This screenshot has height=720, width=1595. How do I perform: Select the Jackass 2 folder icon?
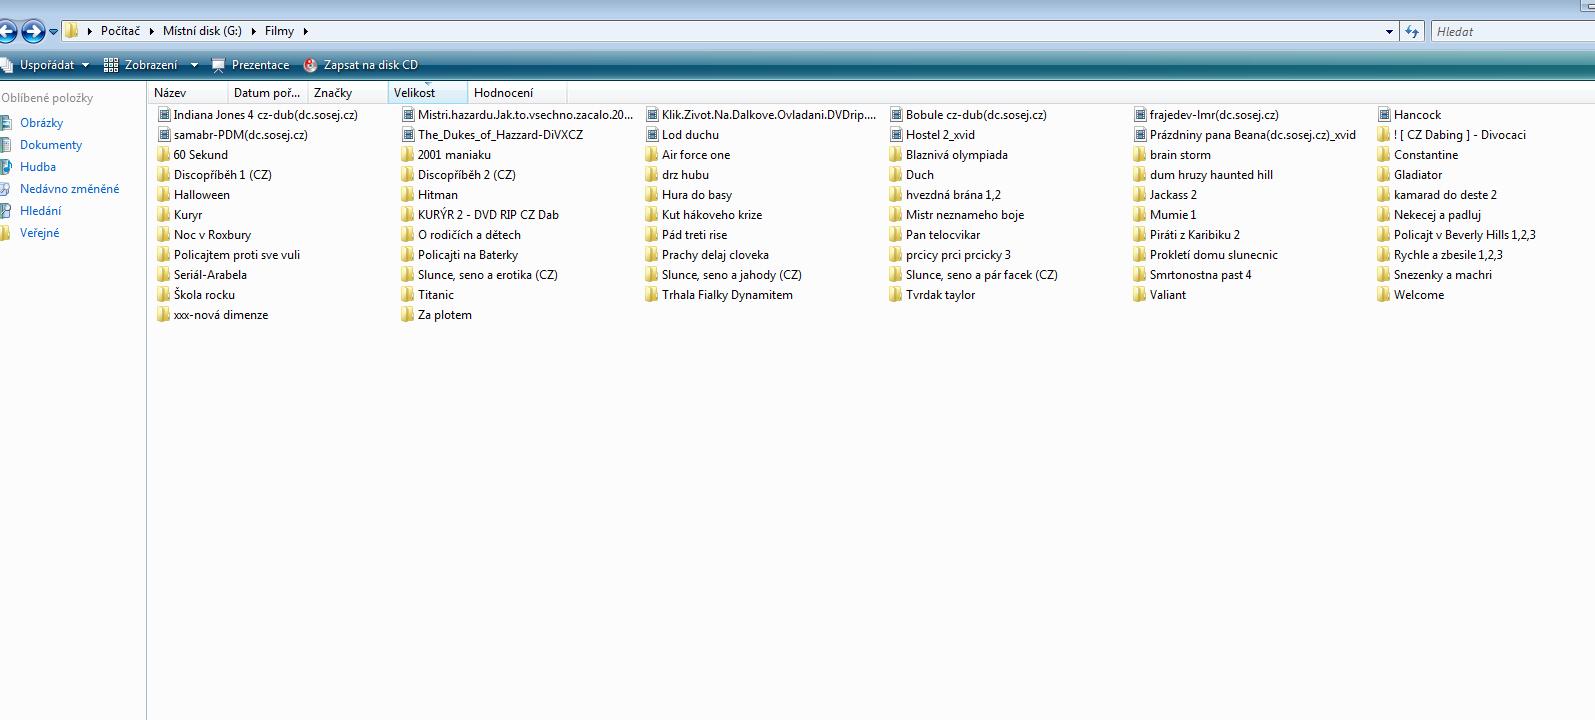1140,195
